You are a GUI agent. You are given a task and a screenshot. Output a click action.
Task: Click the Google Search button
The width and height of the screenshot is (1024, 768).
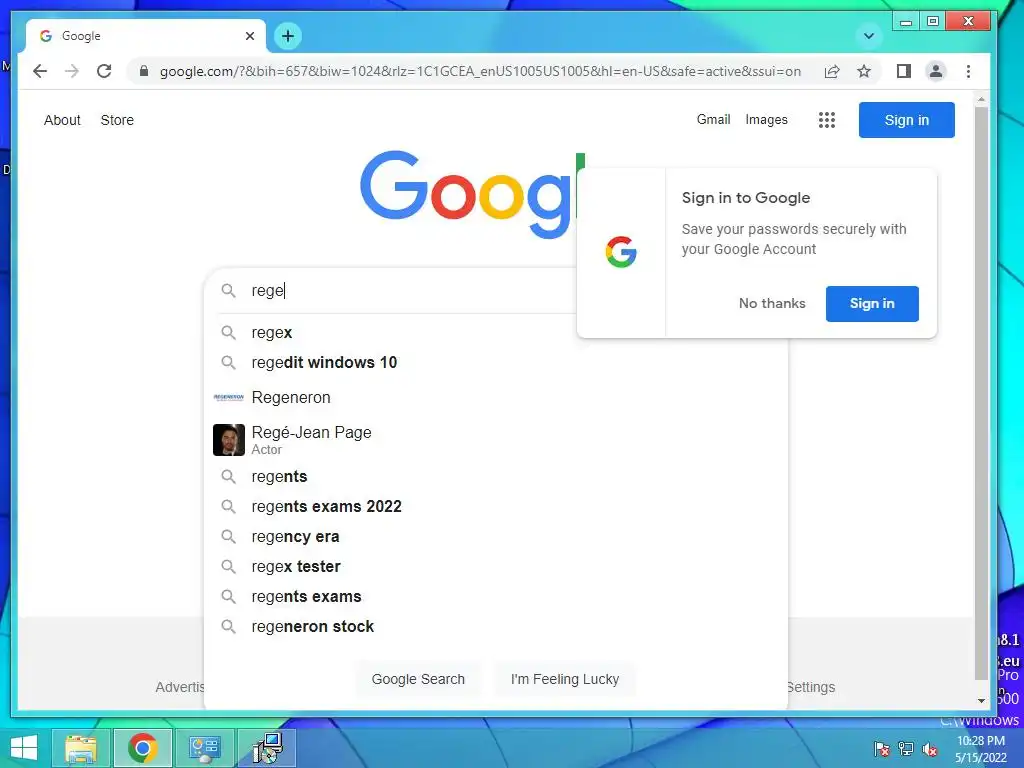point(418,679)
